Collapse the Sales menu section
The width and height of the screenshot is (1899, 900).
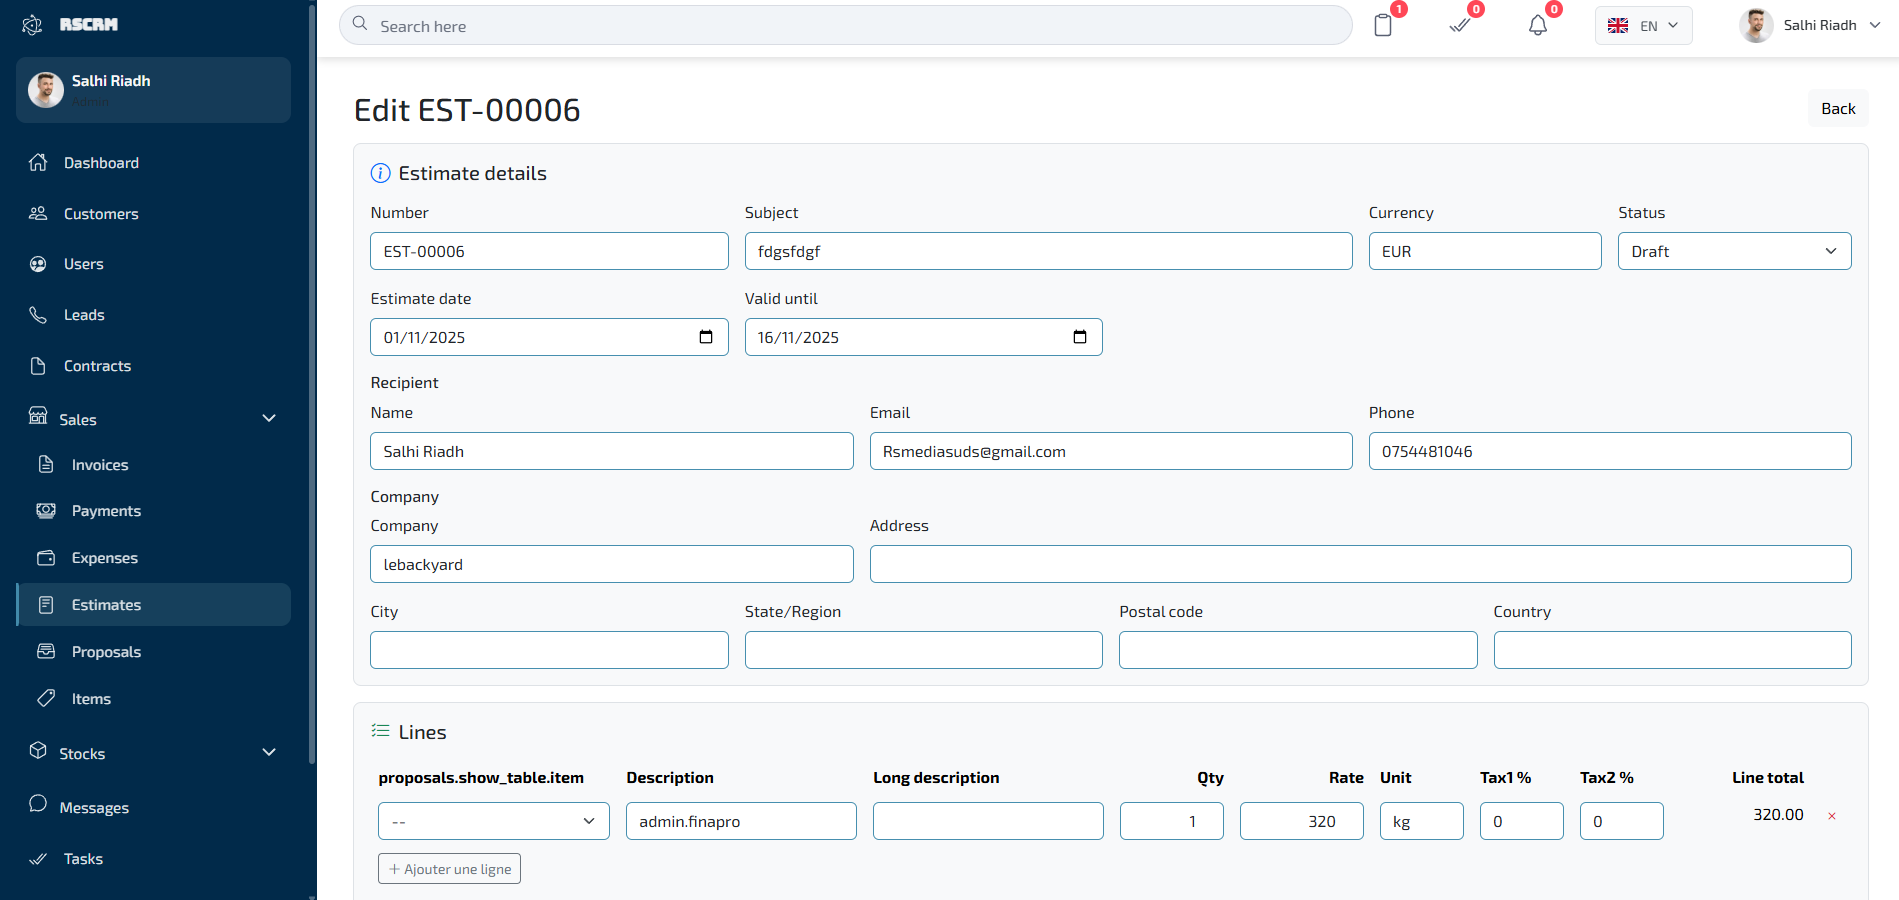click(268, 418)
